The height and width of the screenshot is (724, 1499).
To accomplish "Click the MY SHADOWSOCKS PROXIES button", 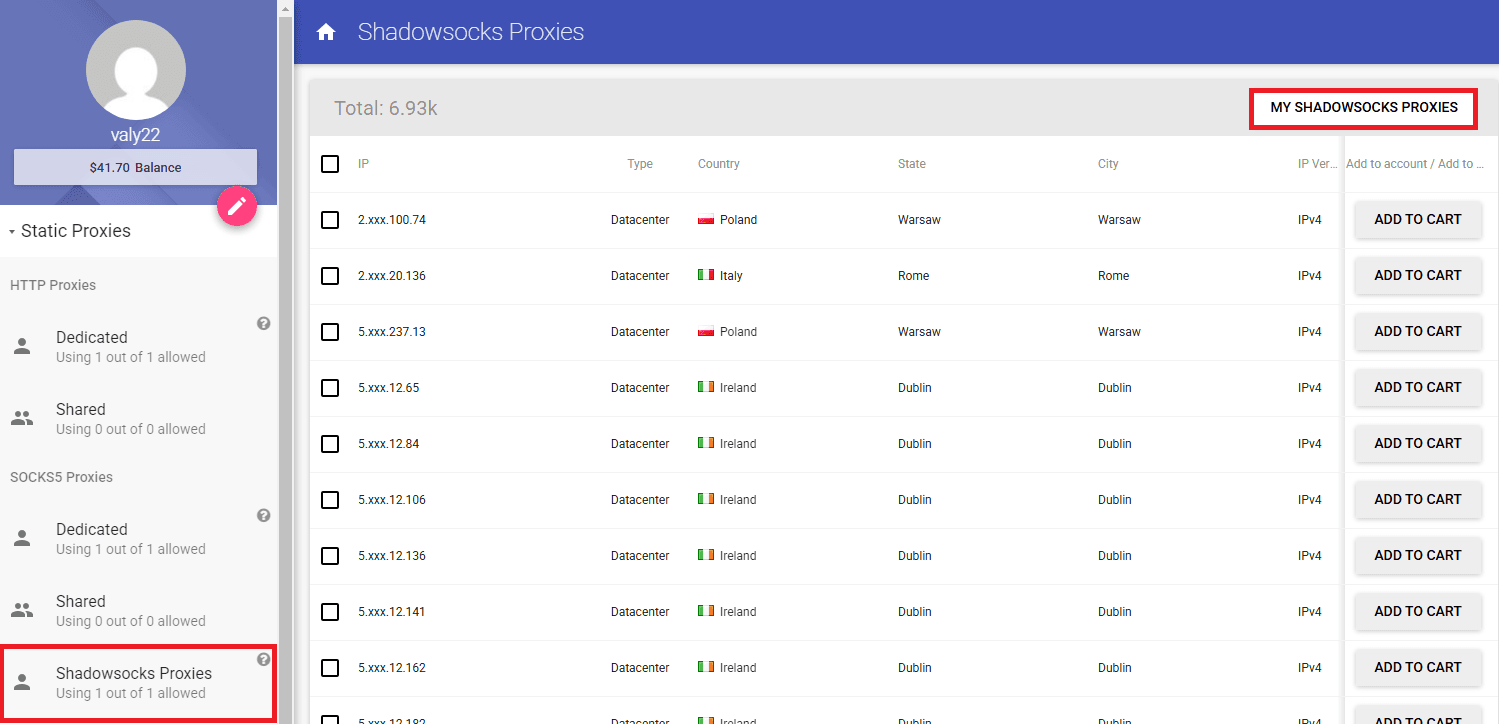I will tap(1362, 109).
